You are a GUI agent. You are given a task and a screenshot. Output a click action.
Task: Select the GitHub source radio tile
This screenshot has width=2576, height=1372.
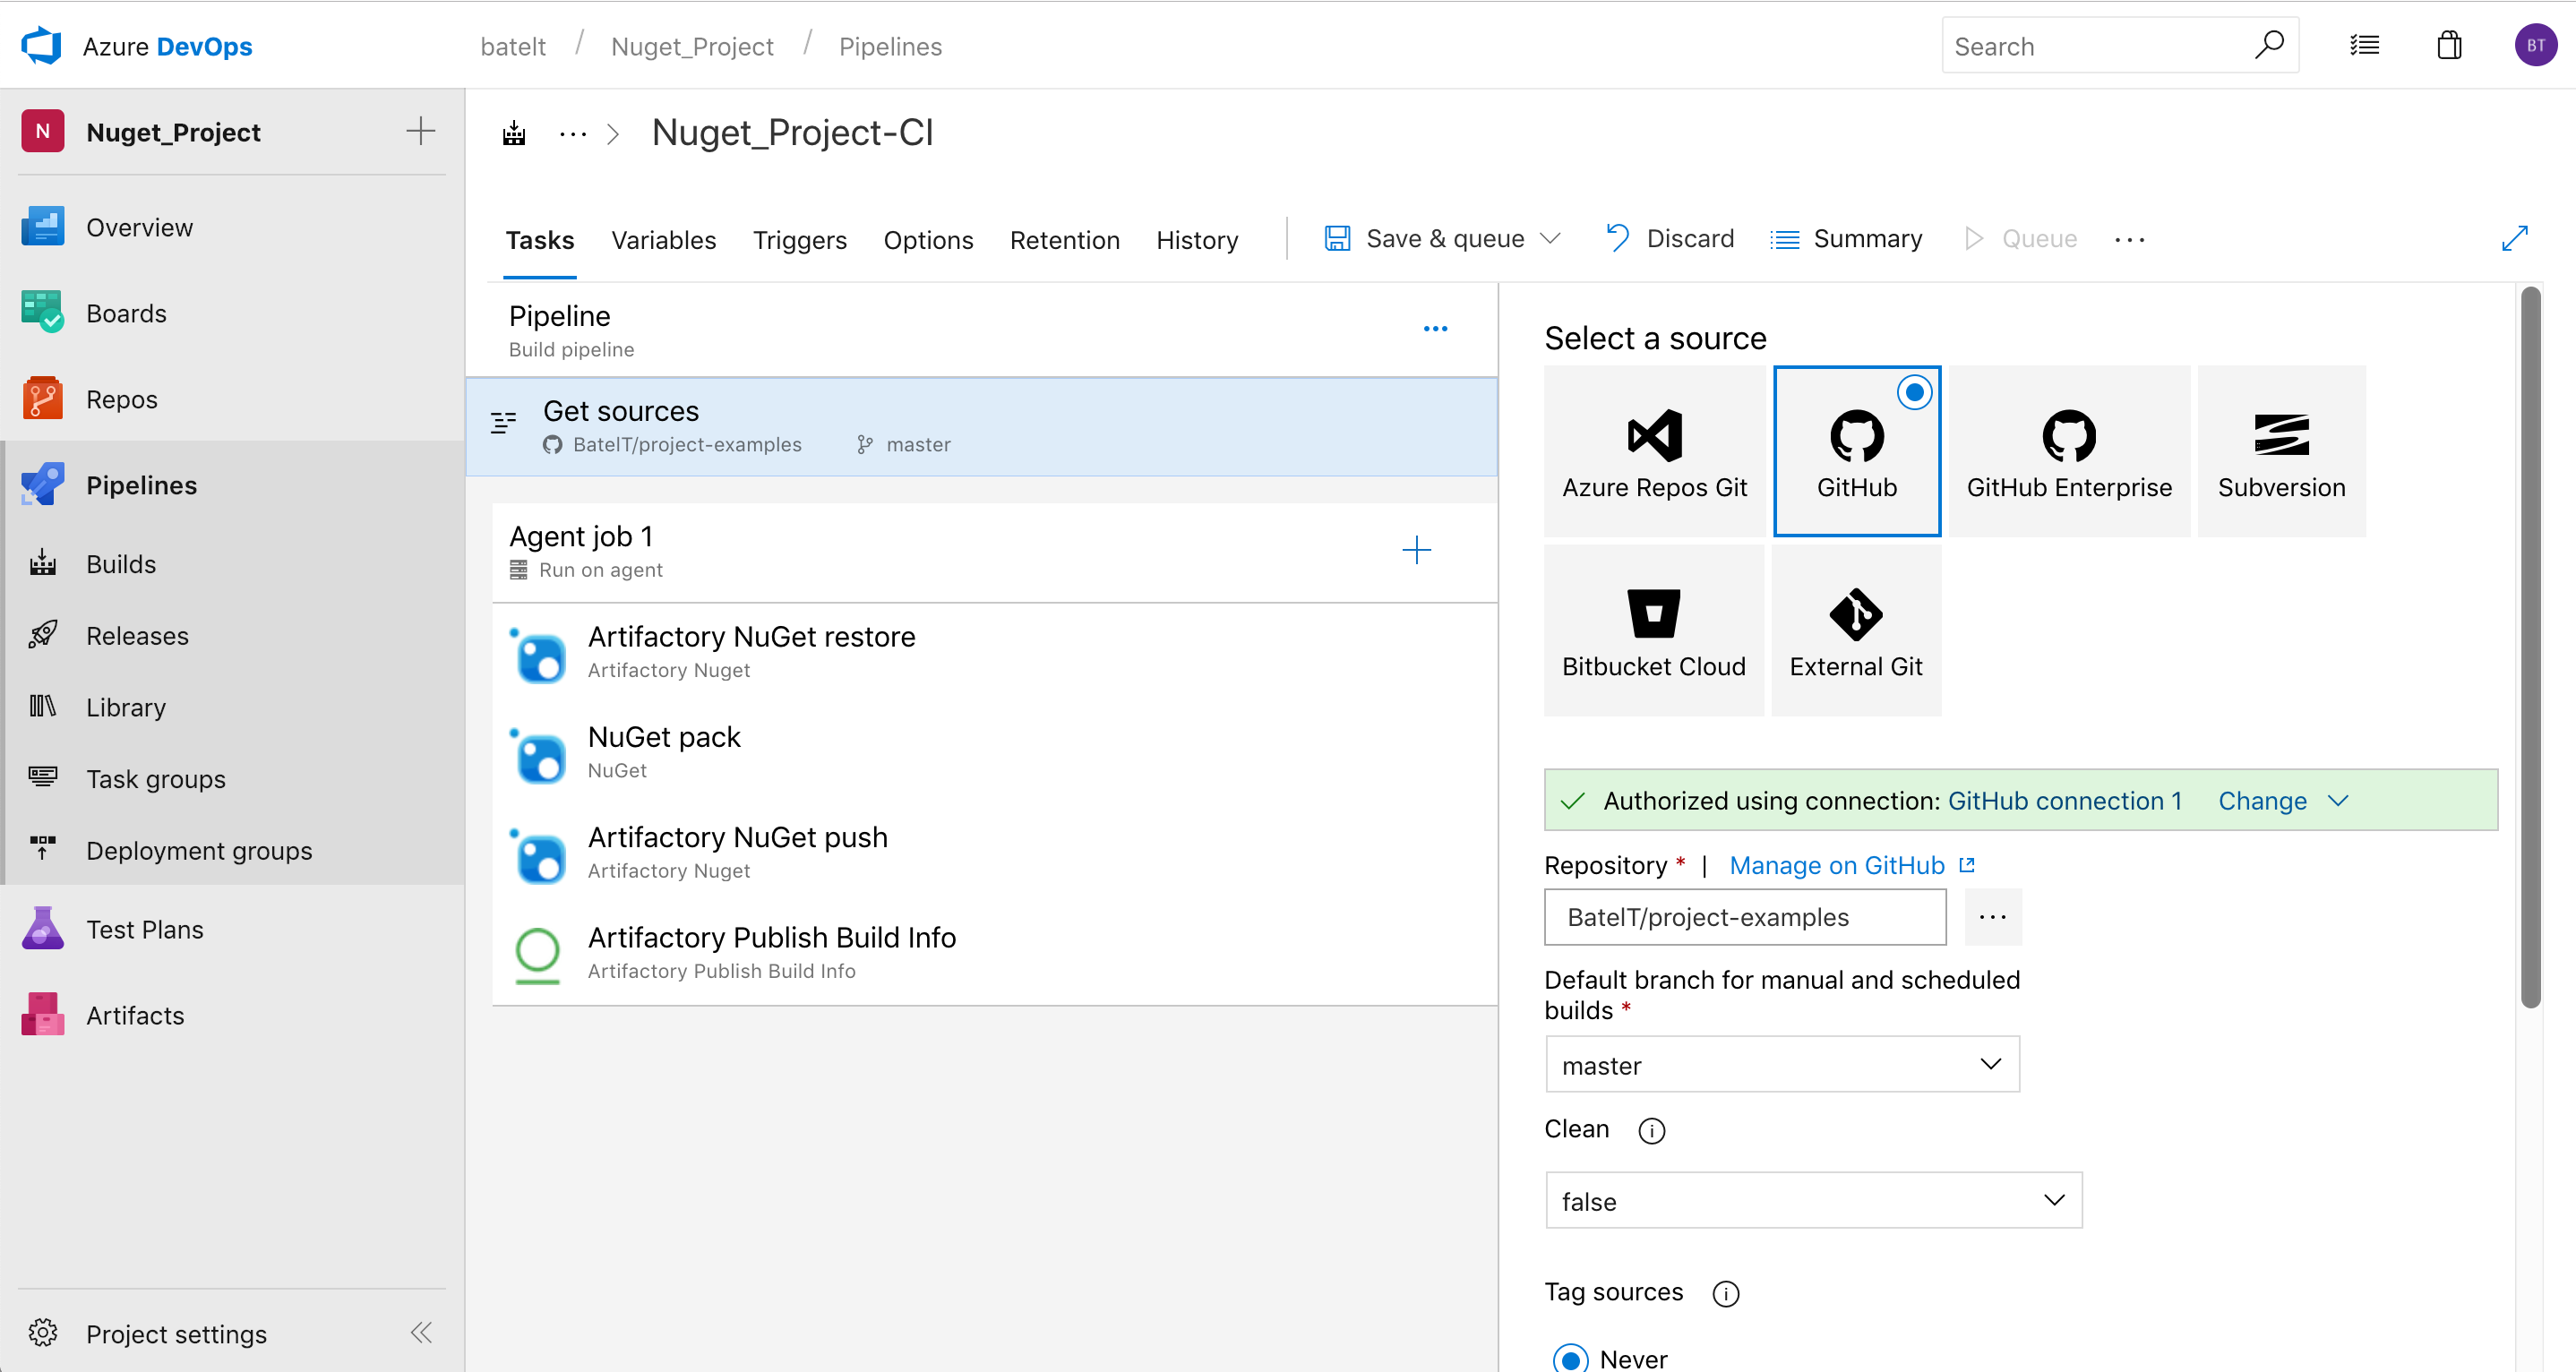(x=1856, y=451)
